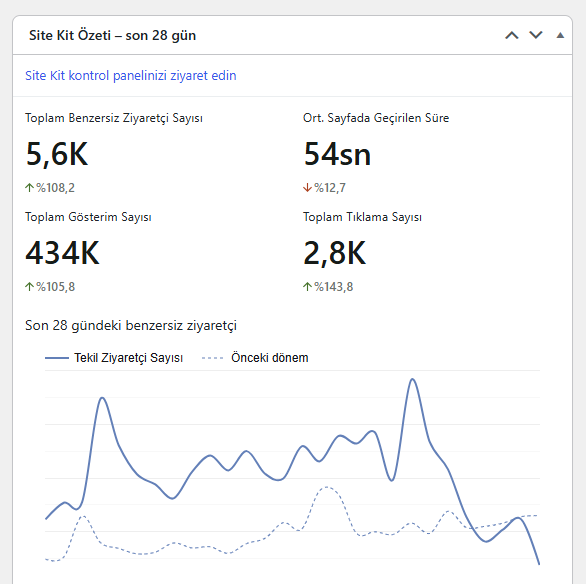Image resolution: width=586 pixels, height=584 pixels.
Task: Move the Site Kit widget down
Action: coord(536,35)
